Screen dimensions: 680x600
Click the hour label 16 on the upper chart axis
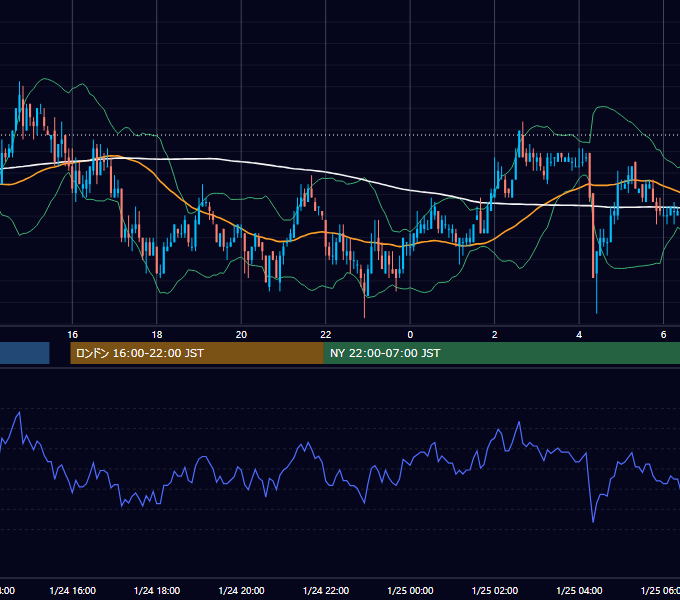[x=72, y=334]
